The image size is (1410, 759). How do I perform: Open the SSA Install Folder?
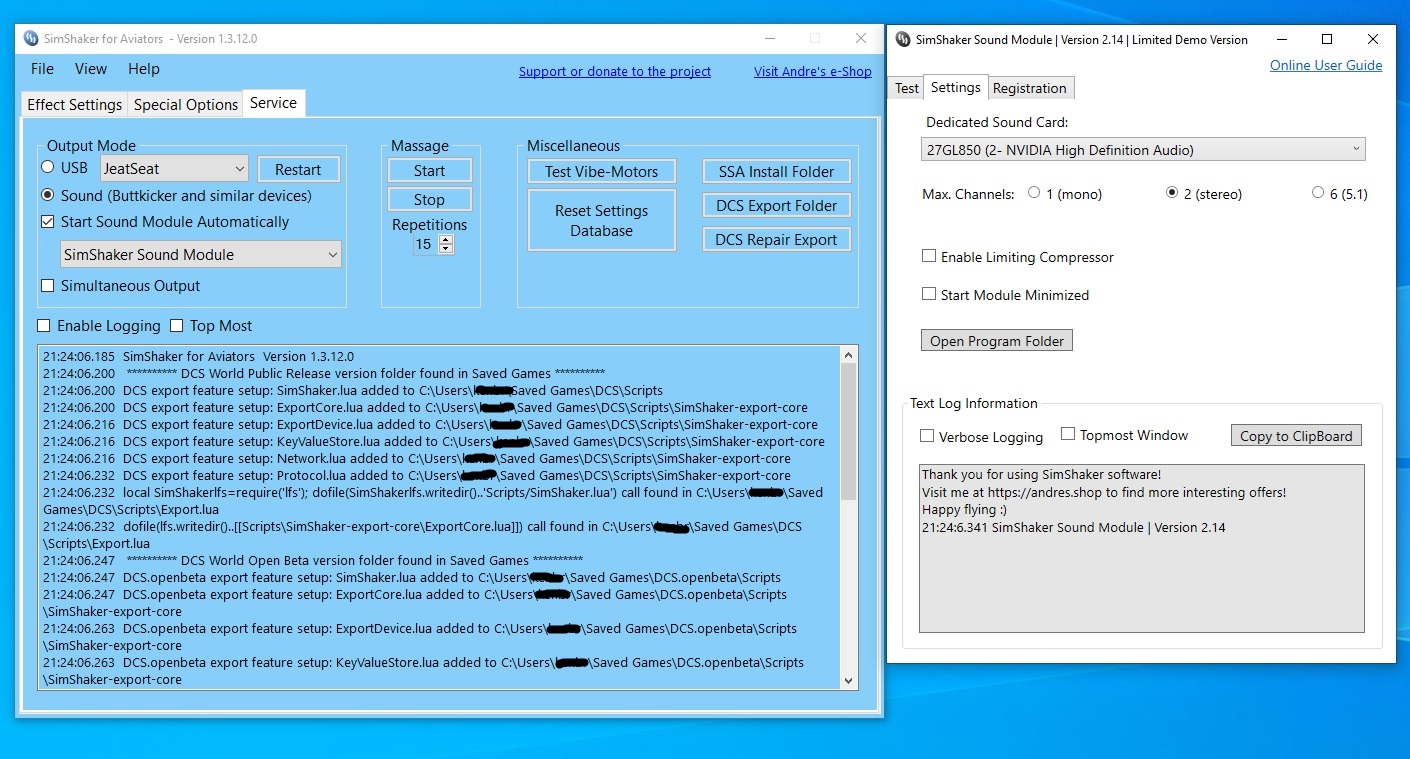(x=777, y=172)
